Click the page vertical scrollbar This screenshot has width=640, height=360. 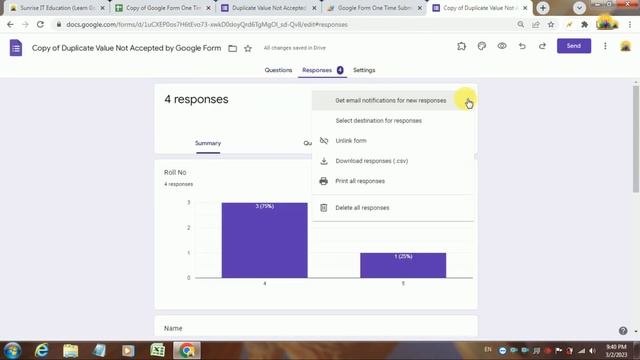(636, 139)
